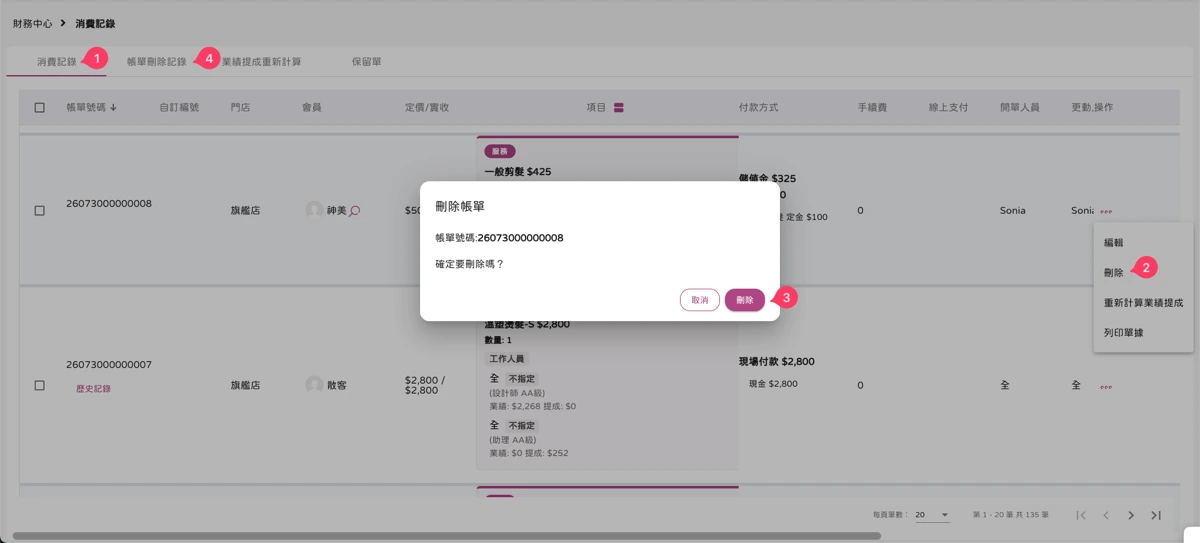Click 現金 $2,800 payment detail
1200x543 pixels.
[x=773, y=384]
